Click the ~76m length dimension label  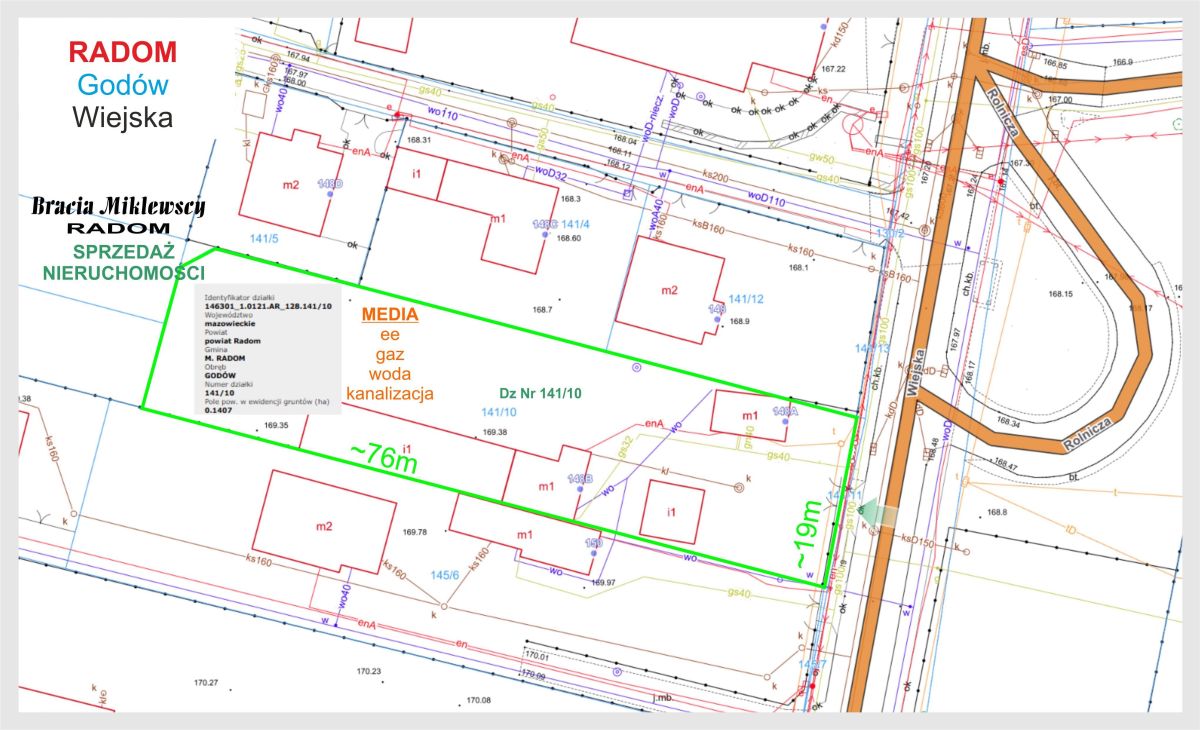click(383, 456)
